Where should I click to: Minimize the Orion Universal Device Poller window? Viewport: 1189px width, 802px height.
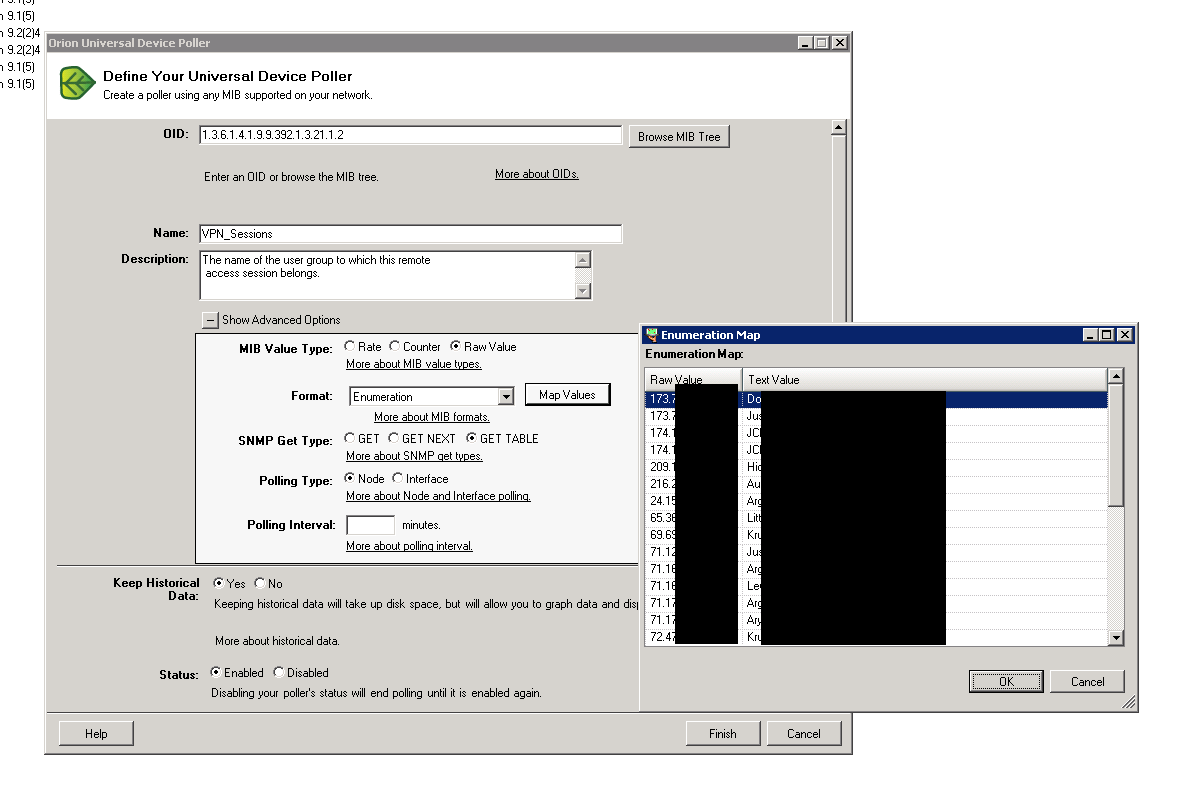tap(805, 43)
